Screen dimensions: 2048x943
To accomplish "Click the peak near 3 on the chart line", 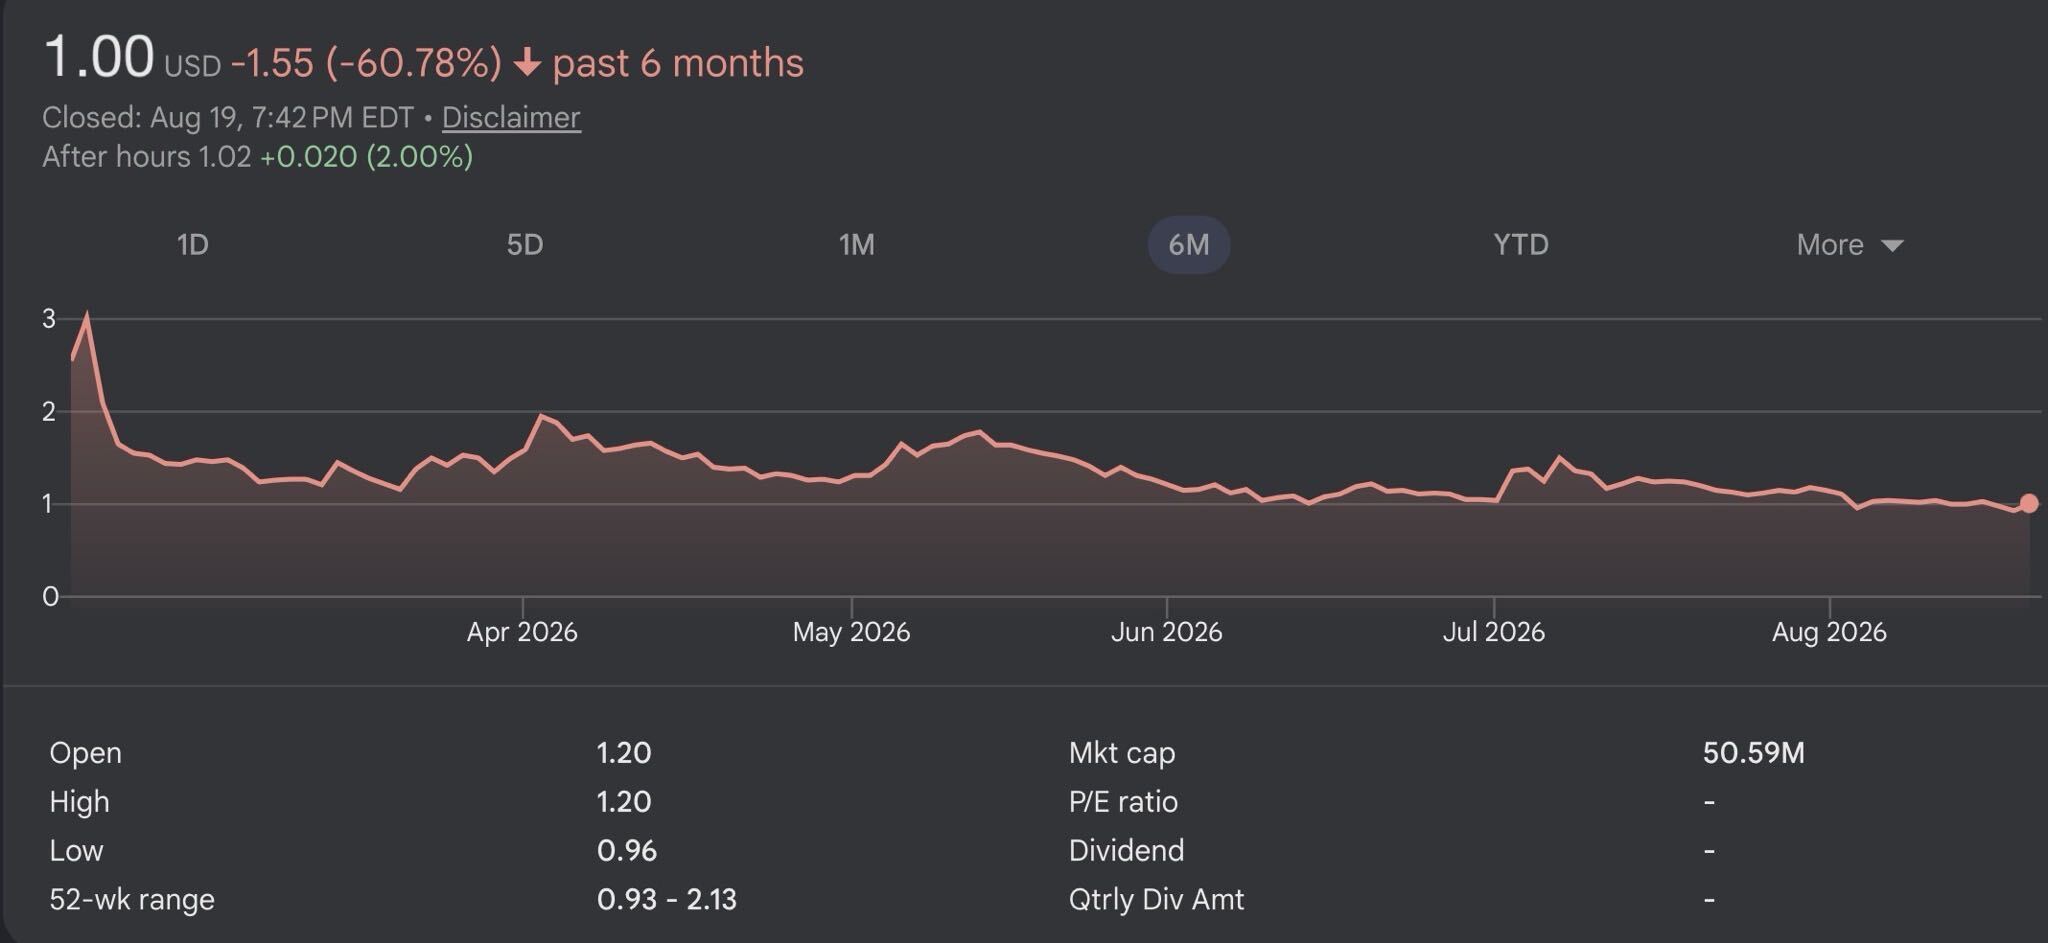I will (x=87, y=317).
